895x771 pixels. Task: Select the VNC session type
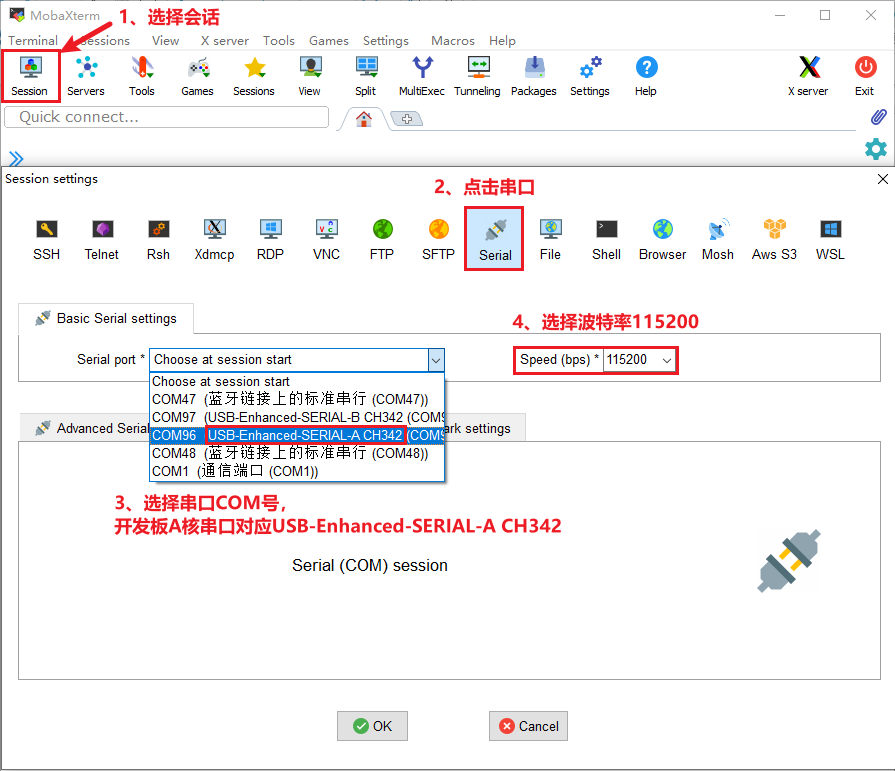point(326,240)
